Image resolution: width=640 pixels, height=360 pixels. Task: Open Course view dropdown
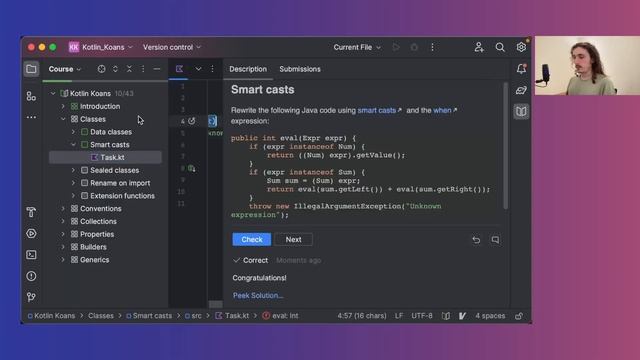click(x=65, y=69)
